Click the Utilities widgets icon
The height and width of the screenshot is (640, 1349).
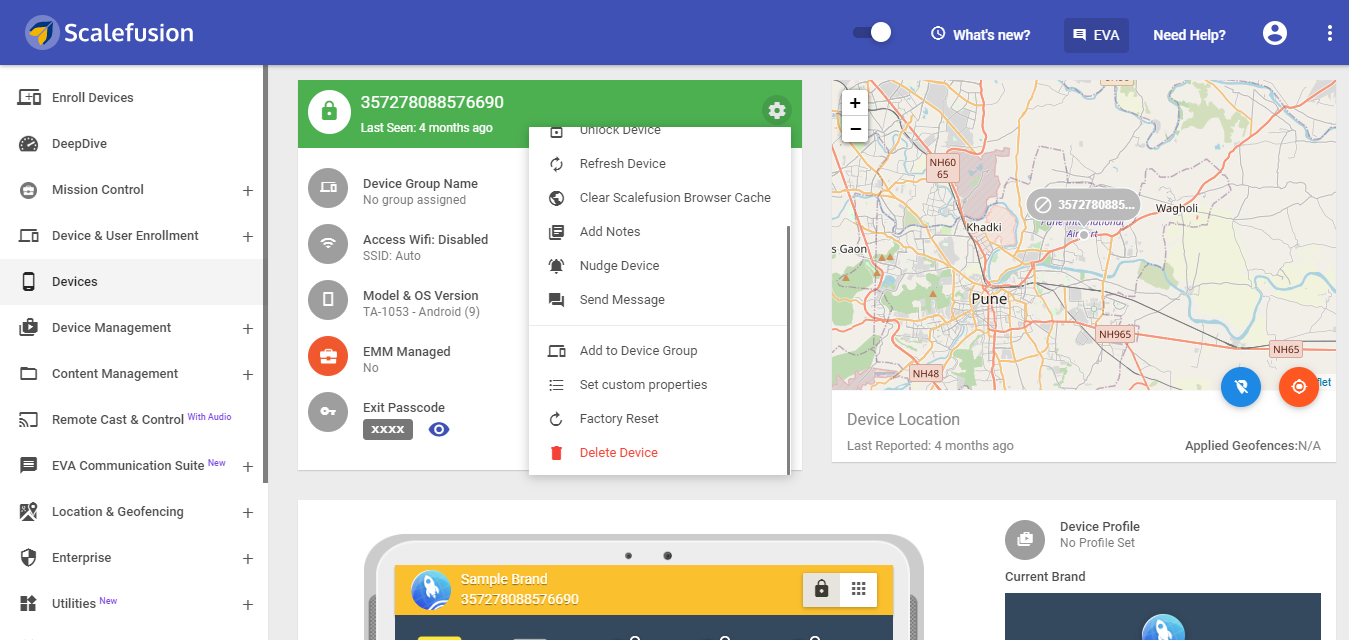[x=29, y=604]
